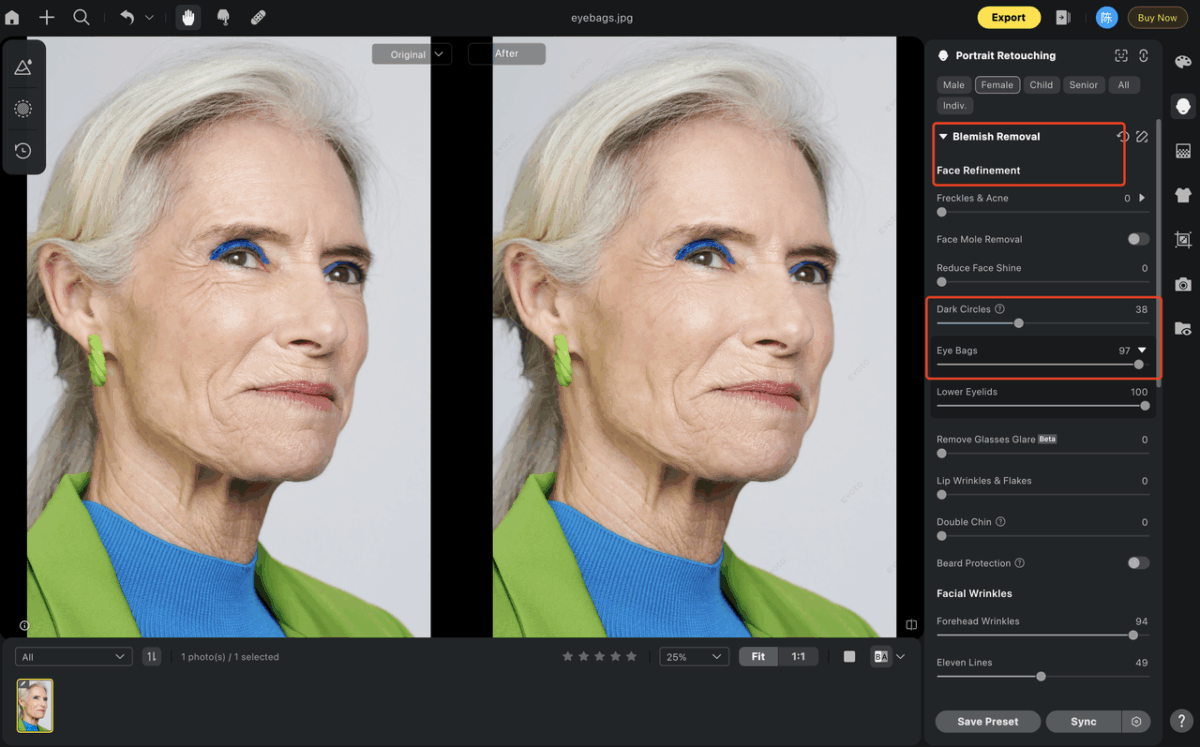Image resolution: width=1200 pixels, height=747 pixels.
Task: Click the single-view square icon
Action: 849,657
